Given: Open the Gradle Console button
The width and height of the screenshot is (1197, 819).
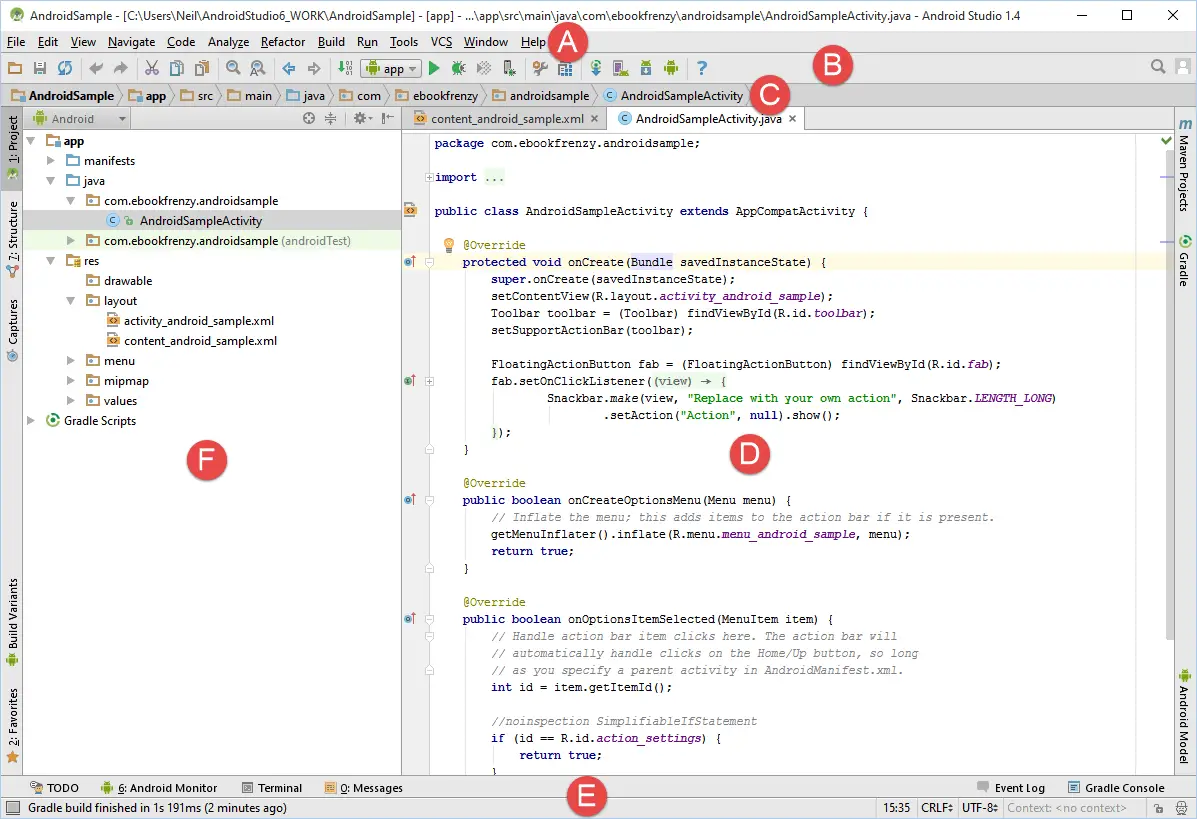Looking at the screenshot, I should click(x=1116, y=788).
